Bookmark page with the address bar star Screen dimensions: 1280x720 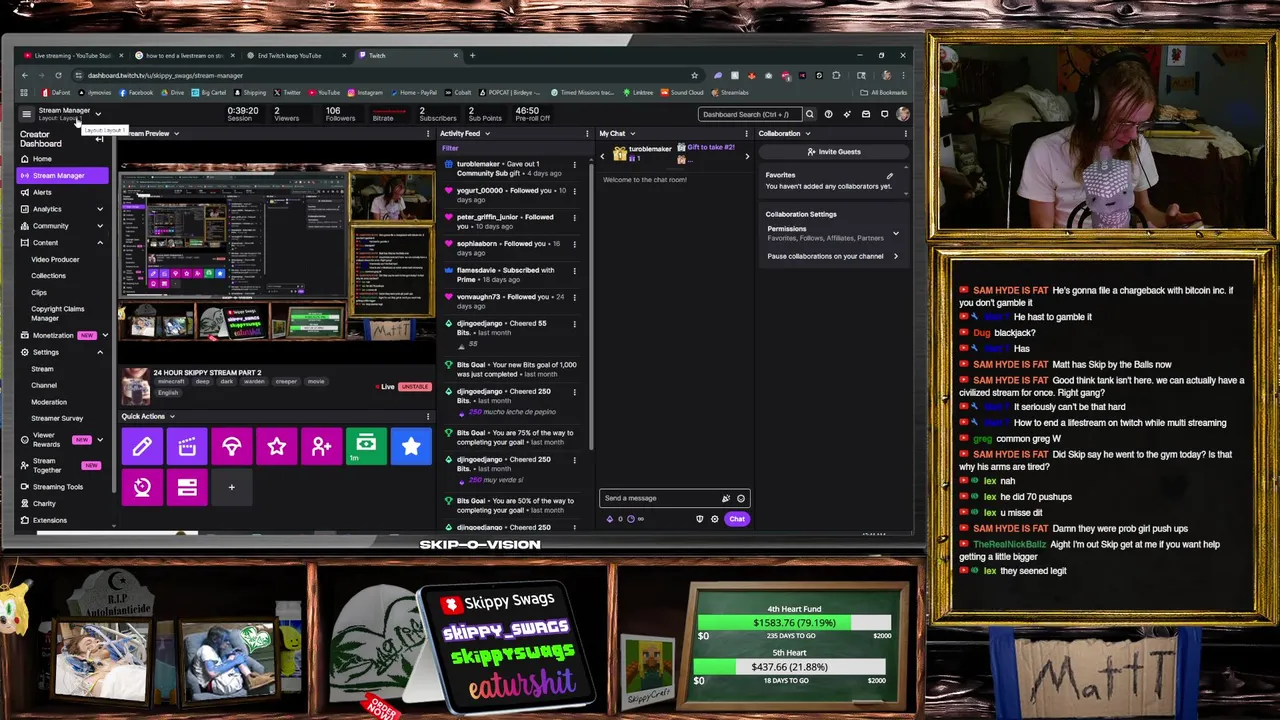tap(694, 75)
